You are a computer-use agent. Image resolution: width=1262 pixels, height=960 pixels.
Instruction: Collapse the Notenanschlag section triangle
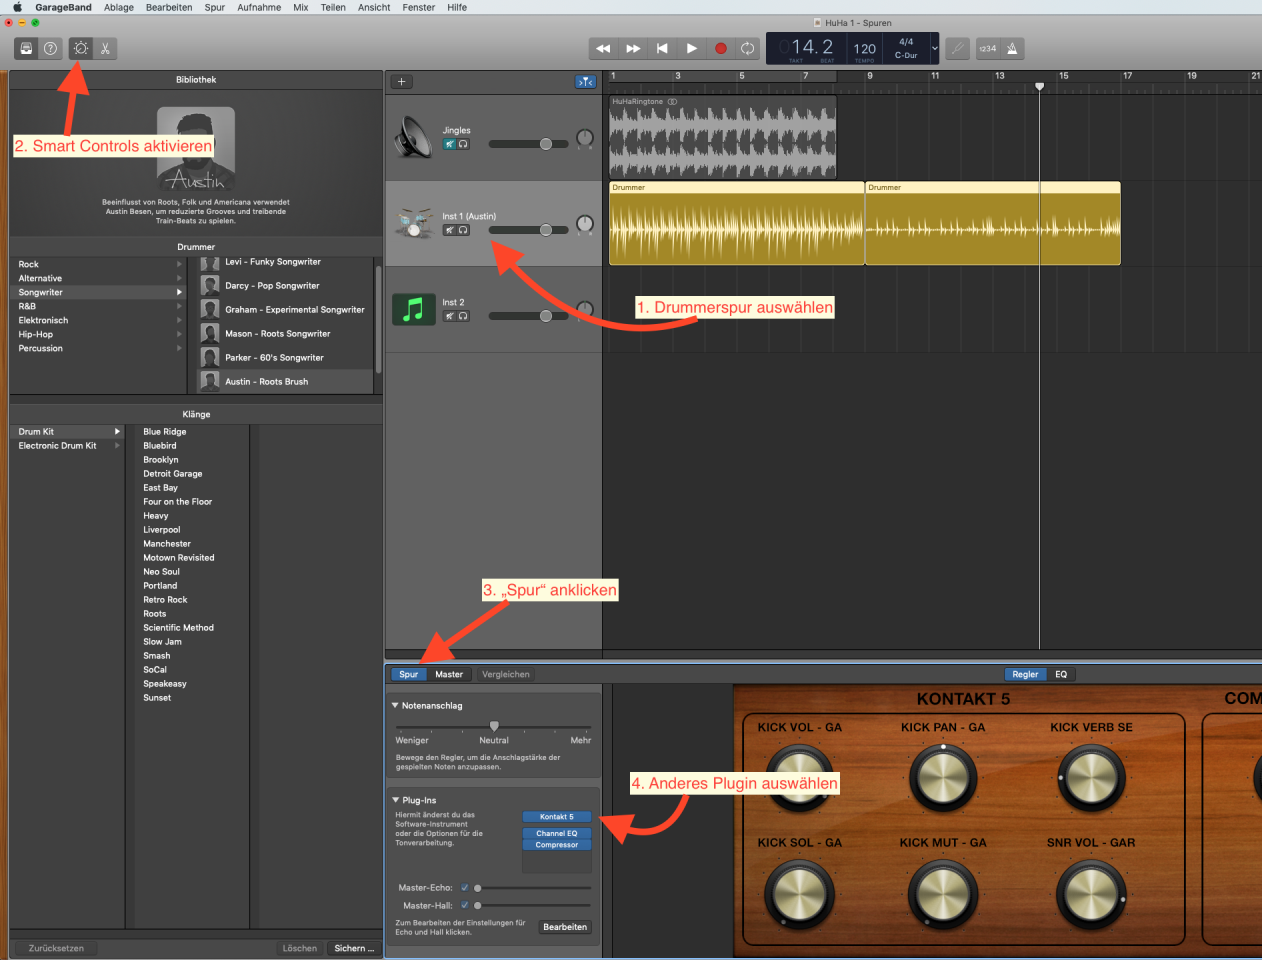395,705
